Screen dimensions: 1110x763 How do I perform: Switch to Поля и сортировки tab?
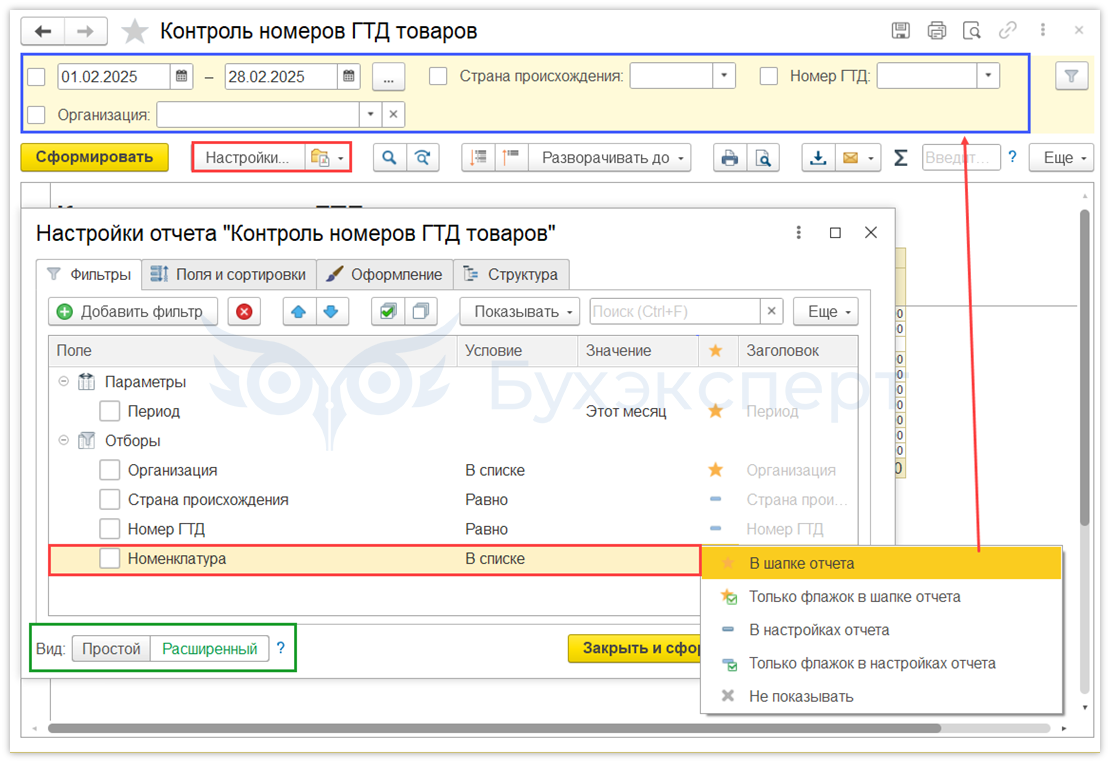[x=229, y=275]
